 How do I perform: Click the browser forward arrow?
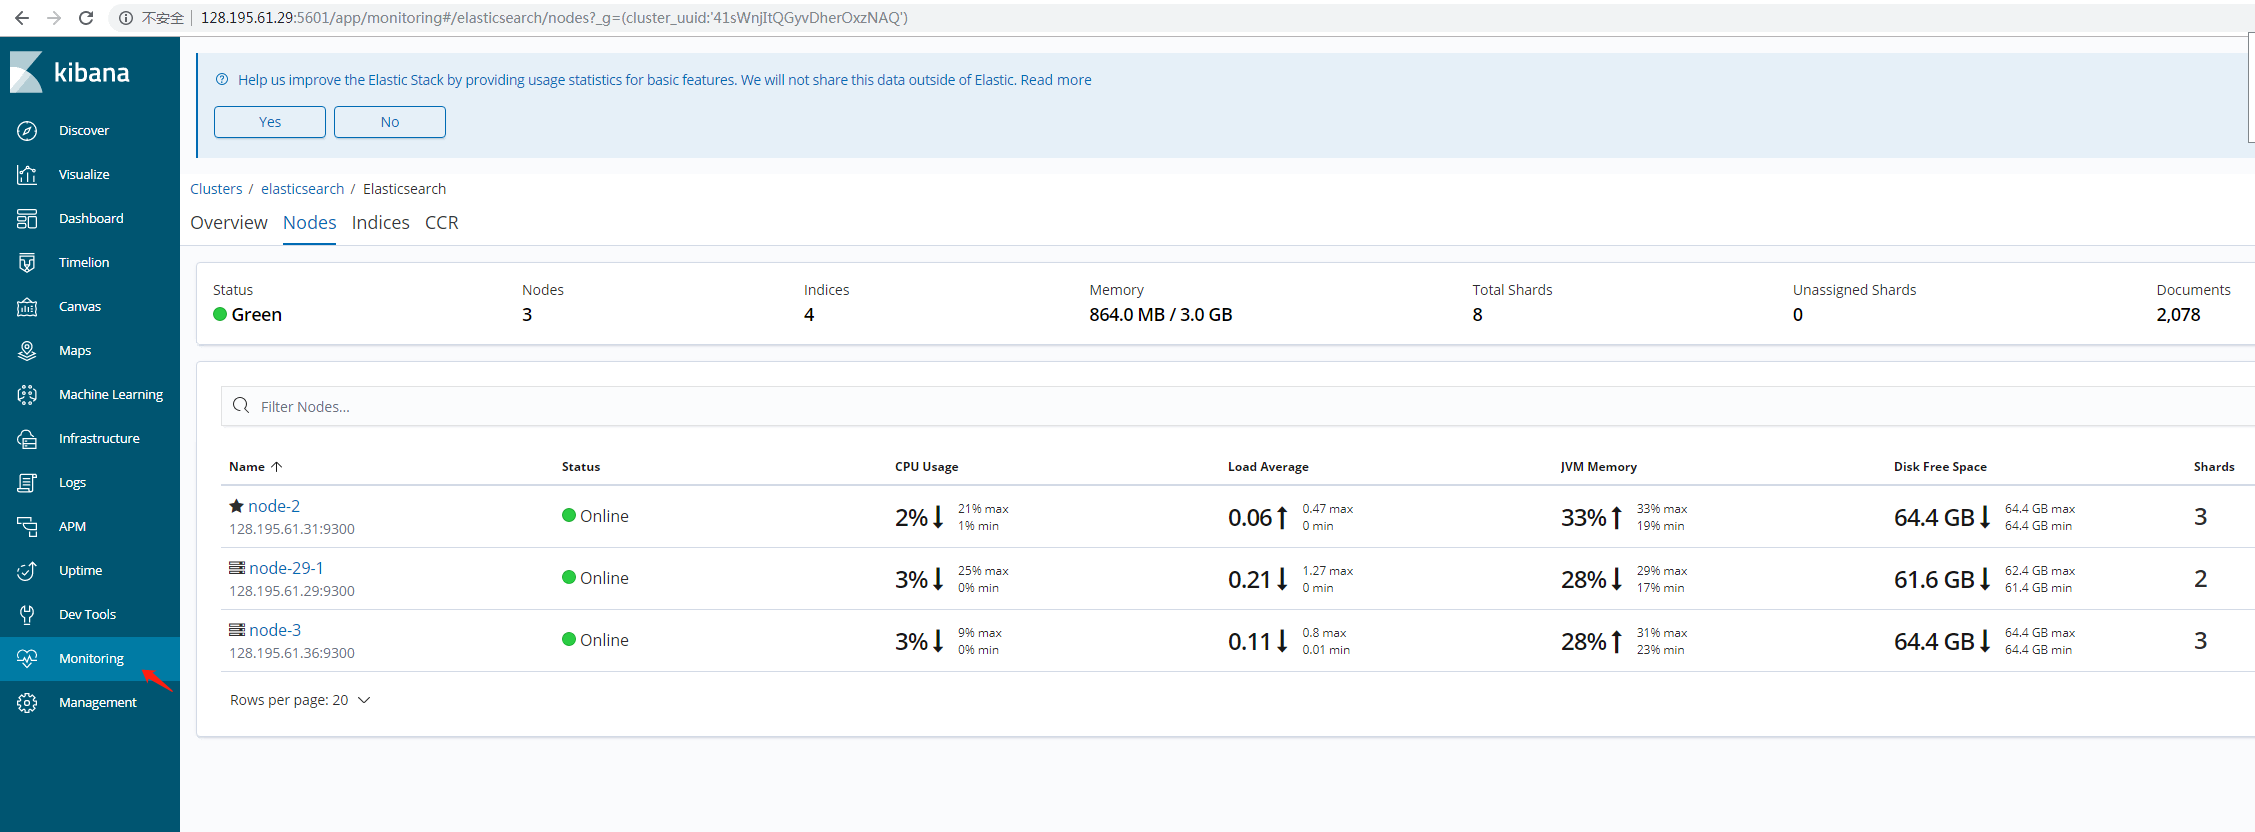click(x=54, y=18)
